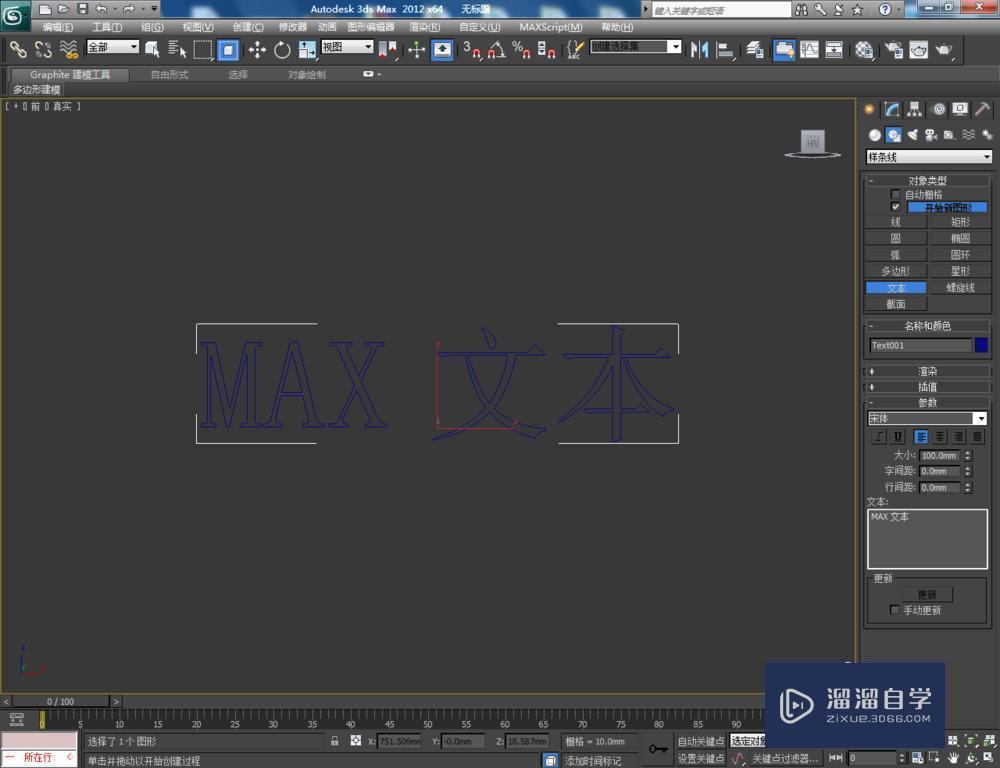Activate the Select and Rotate tool
1000x768 pixels.
tap(283, 50)
